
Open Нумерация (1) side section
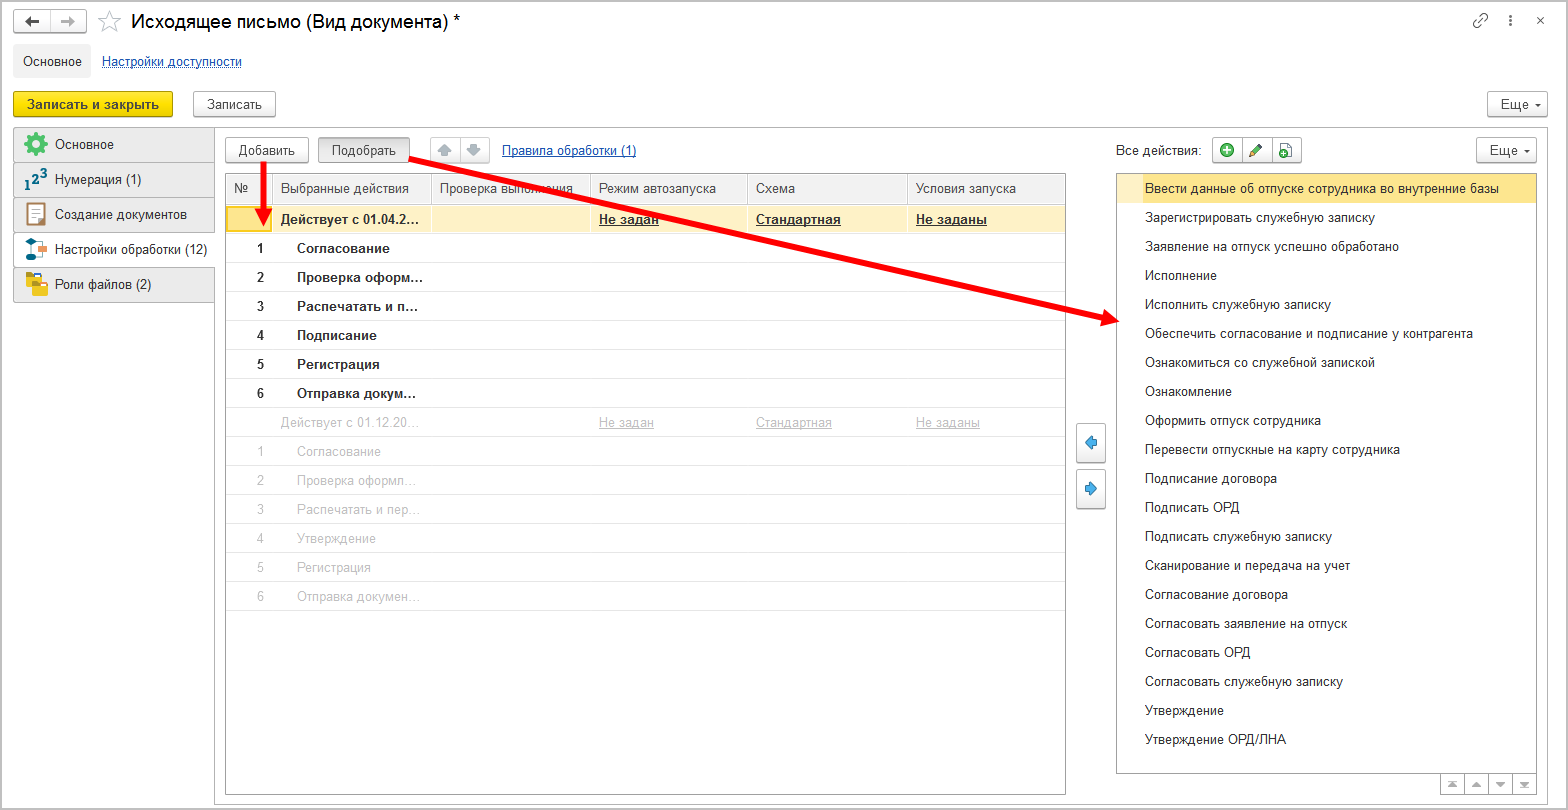pyautogui.click(x=98, y=180)
